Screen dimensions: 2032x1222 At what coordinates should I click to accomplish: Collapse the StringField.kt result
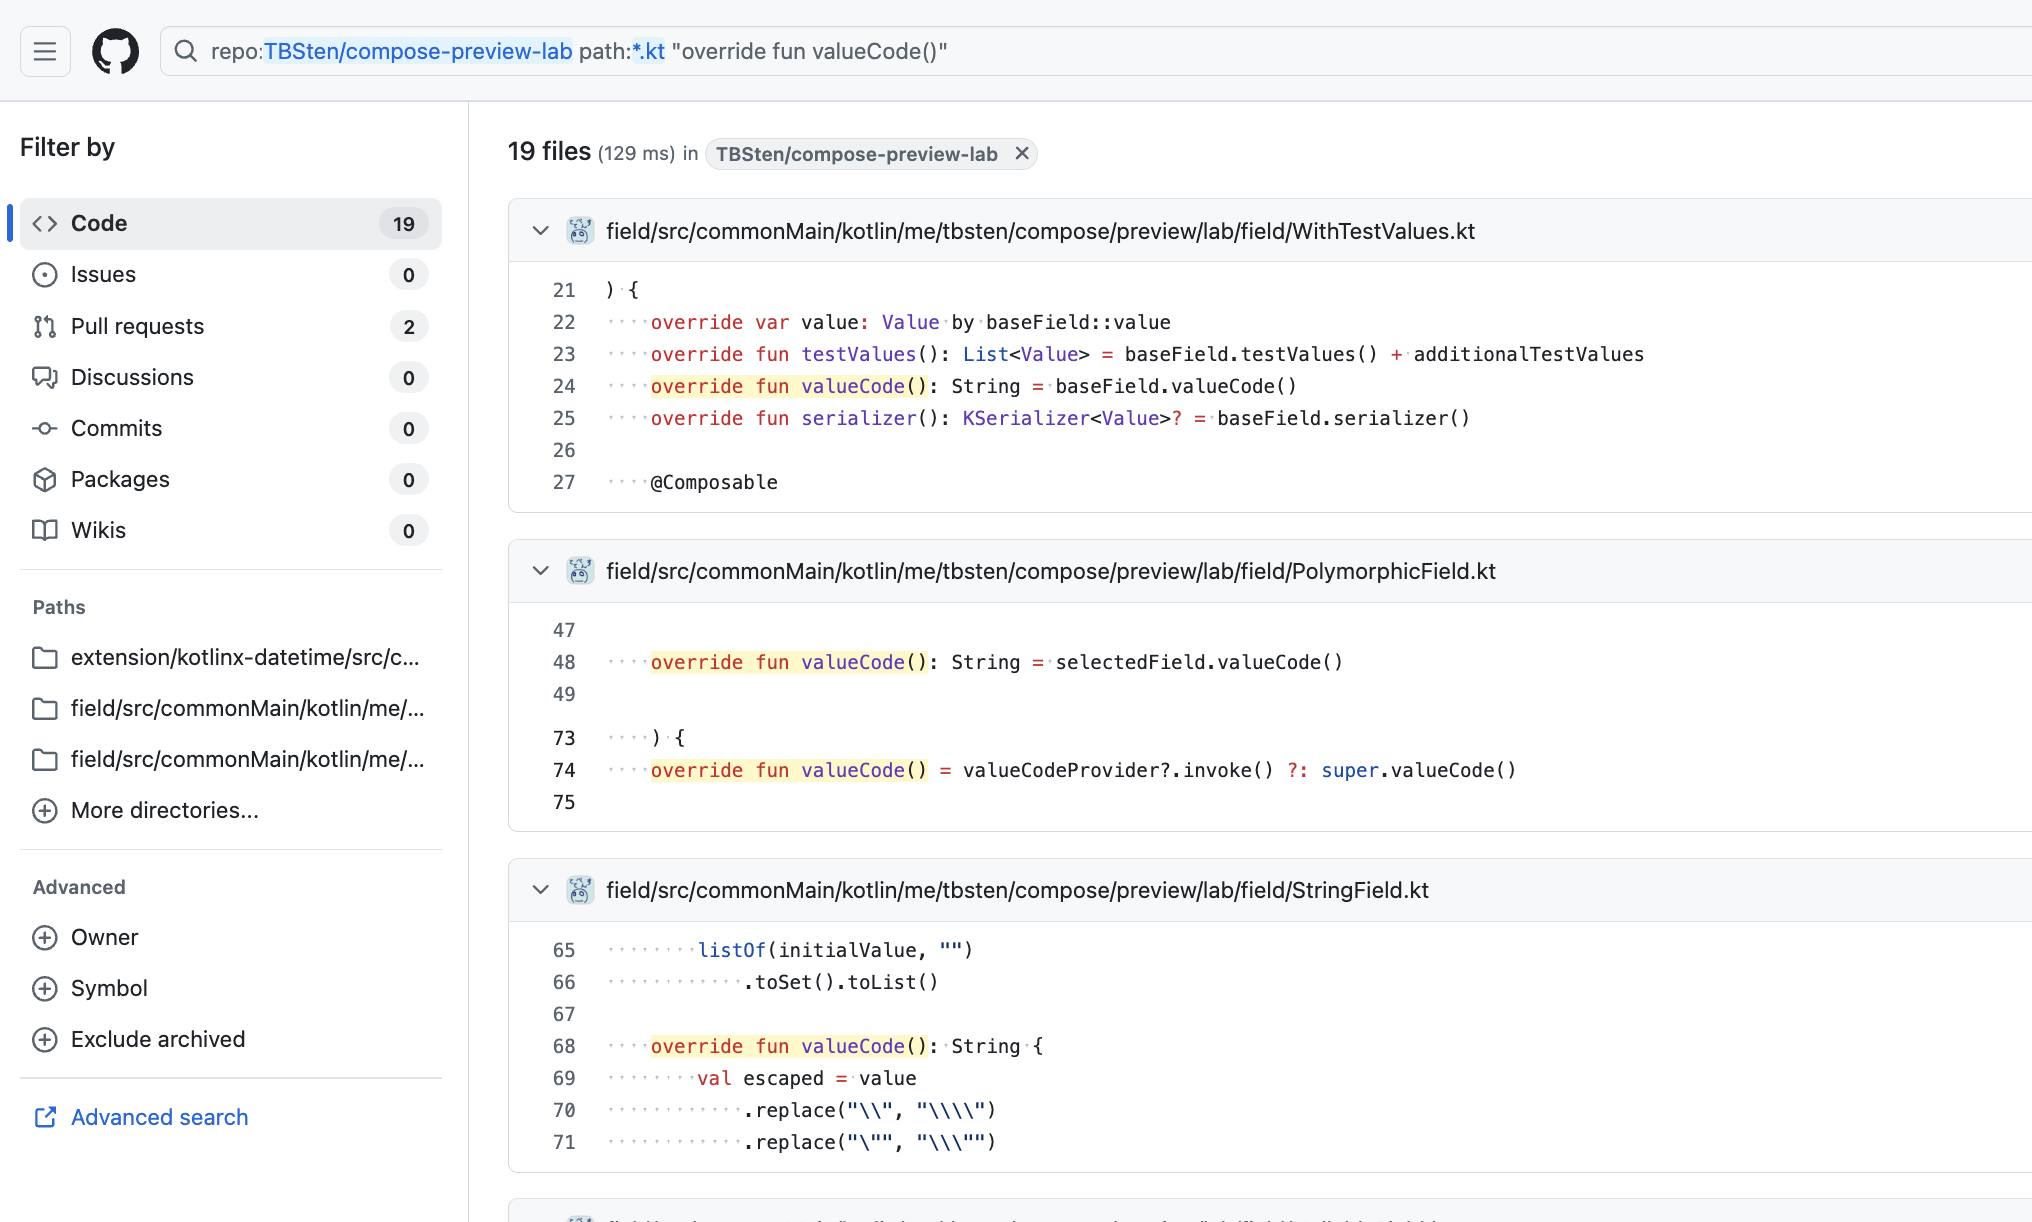pyautogui.click(x=540, y=890)
